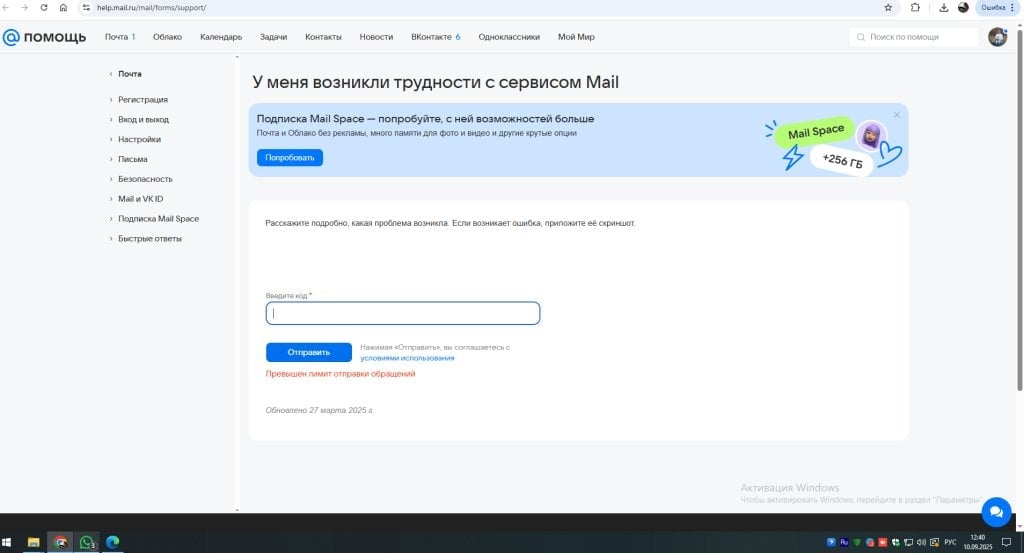This screenshot has height=553, width=1024.
Task: Click the browser back arrow
Action: coord(6,7)
